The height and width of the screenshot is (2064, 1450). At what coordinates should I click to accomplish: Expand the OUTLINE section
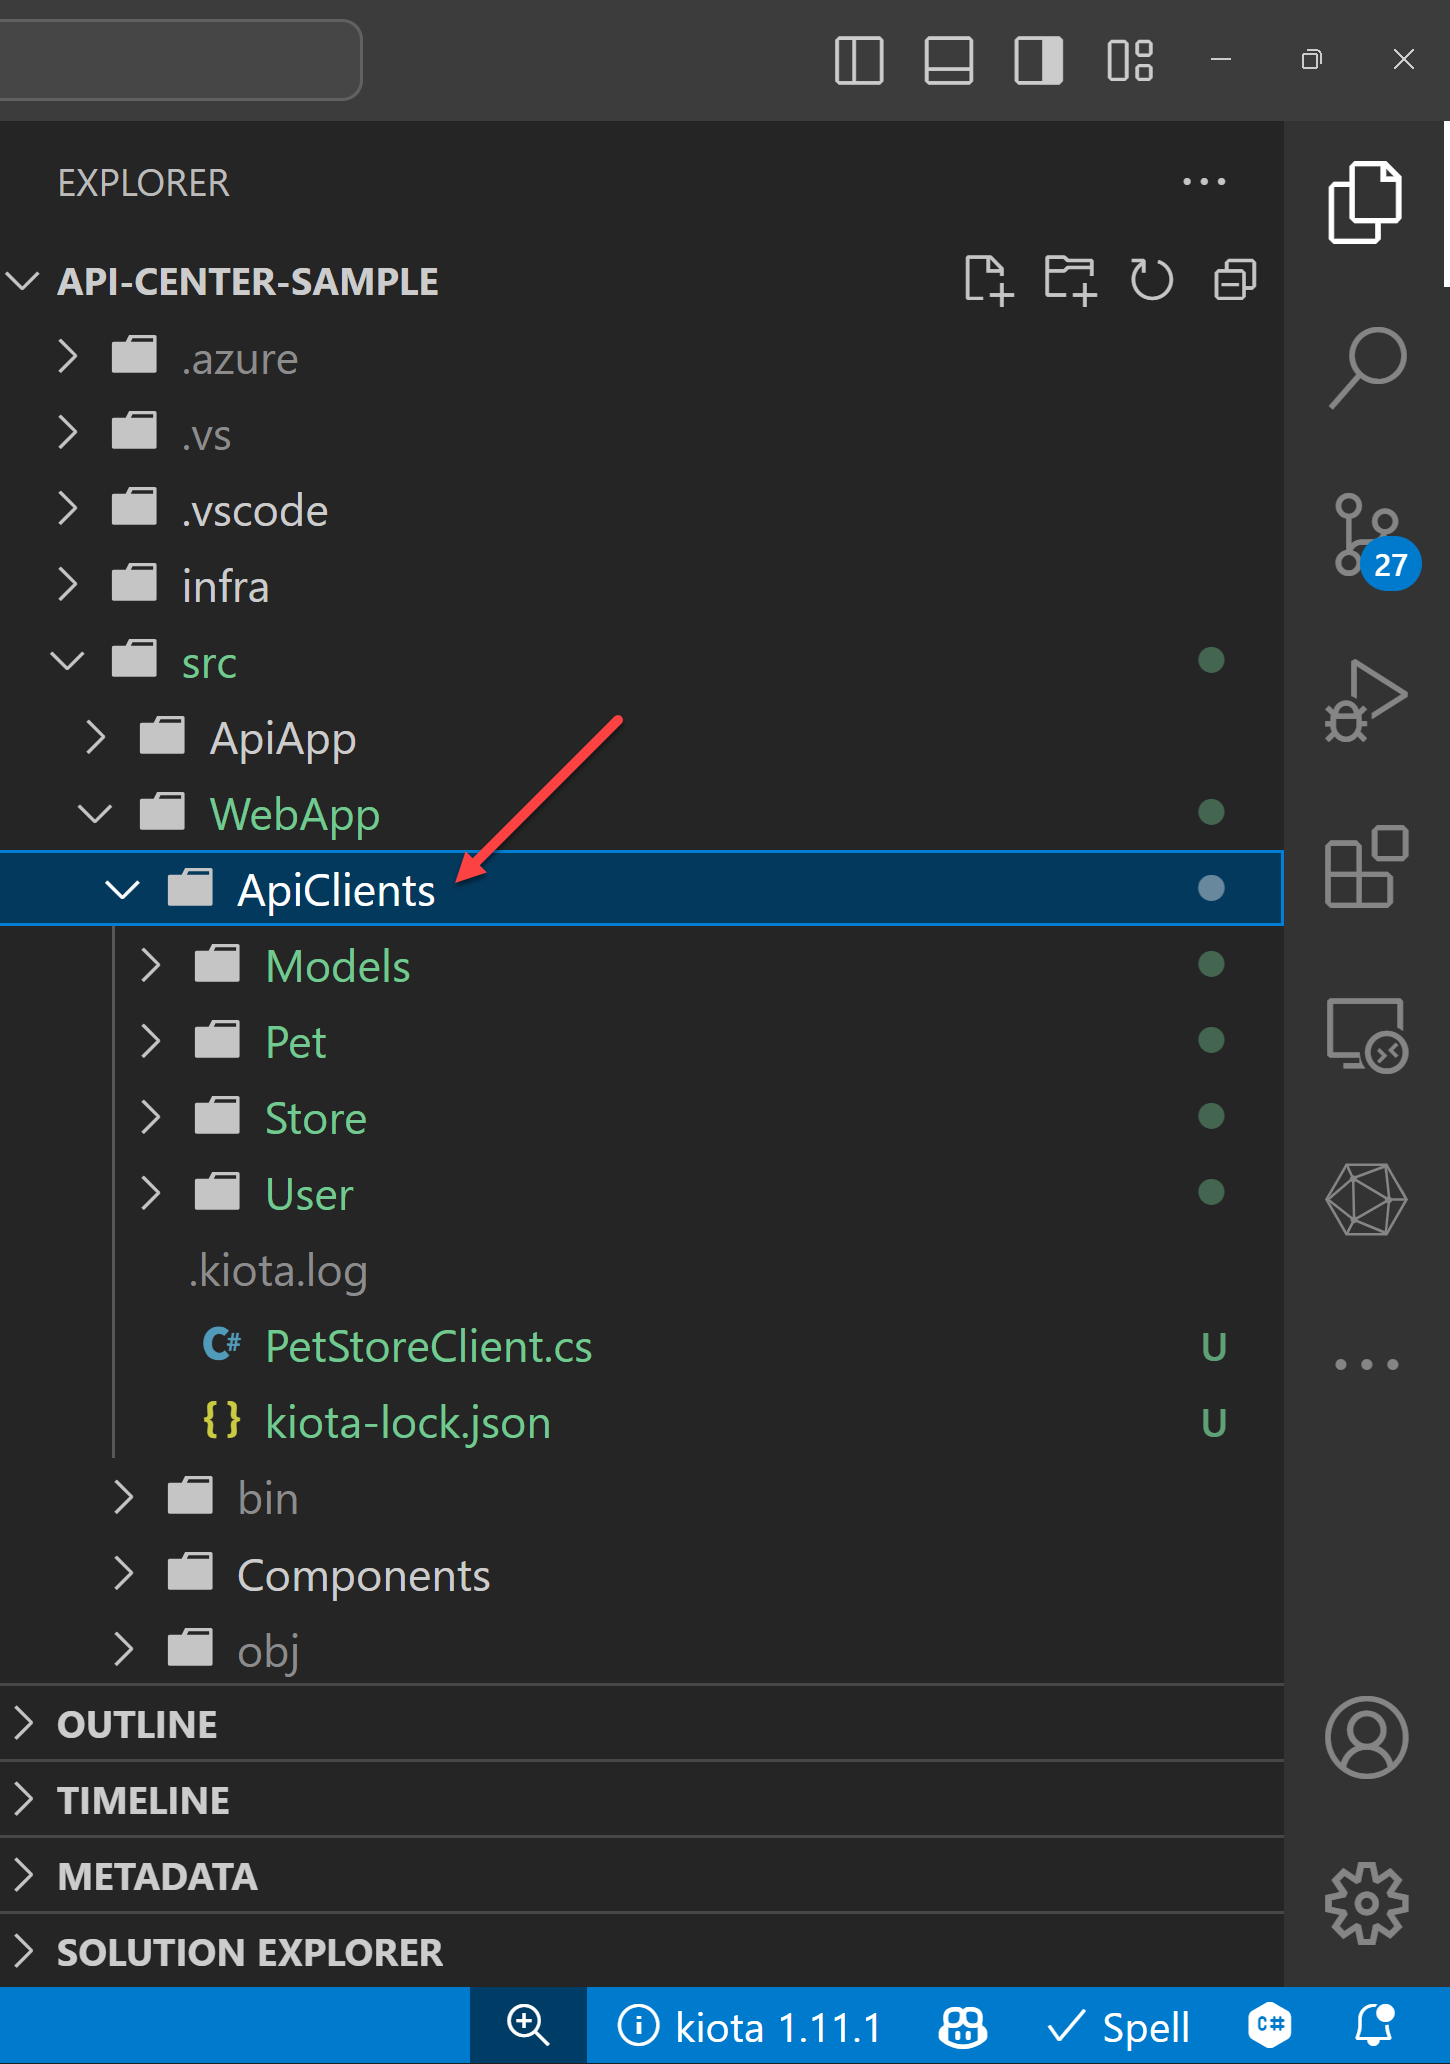[x=642, y=1724]
